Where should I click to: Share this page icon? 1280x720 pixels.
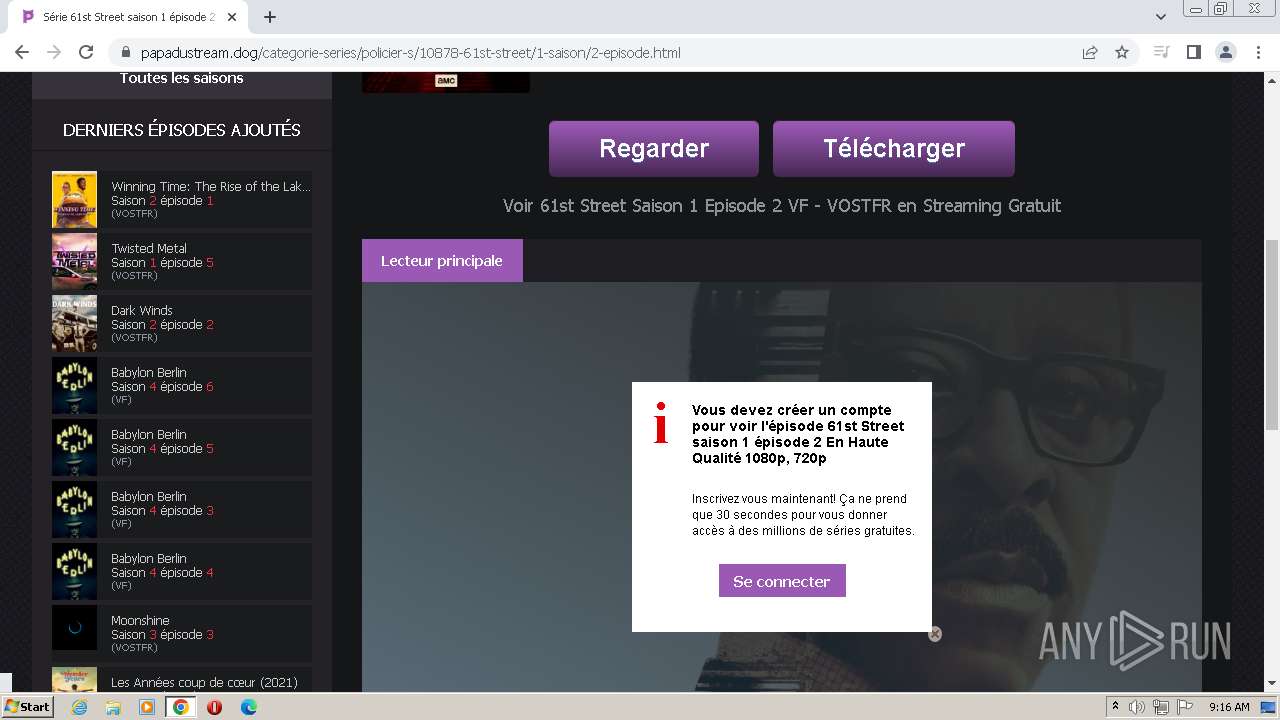(1090, 53)
